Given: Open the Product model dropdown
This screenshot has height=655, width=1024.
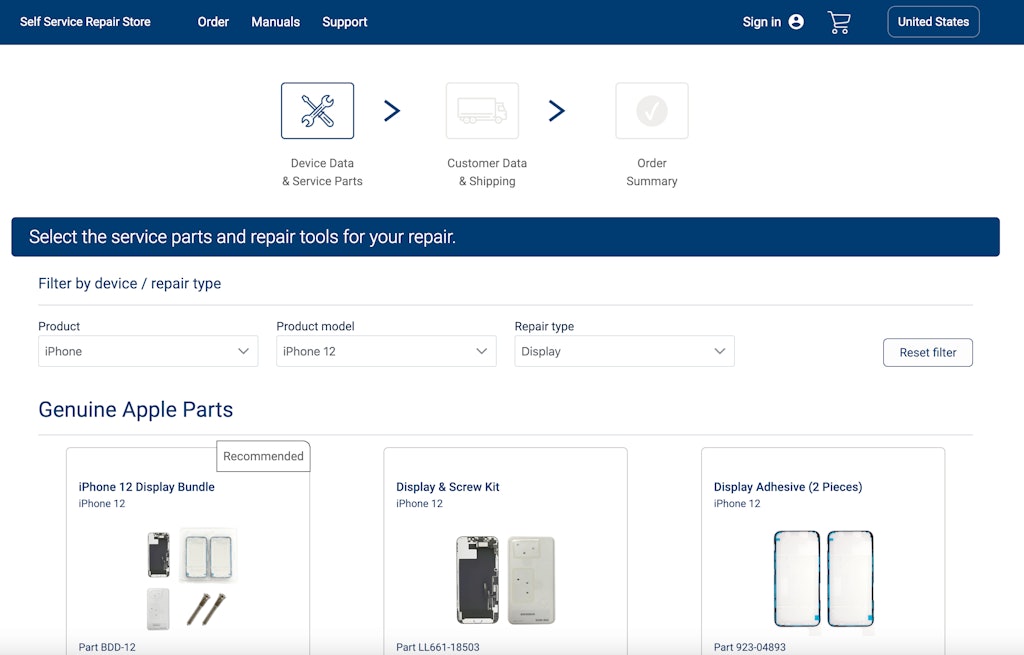Looking at the screenshot, I should (386, 351).
